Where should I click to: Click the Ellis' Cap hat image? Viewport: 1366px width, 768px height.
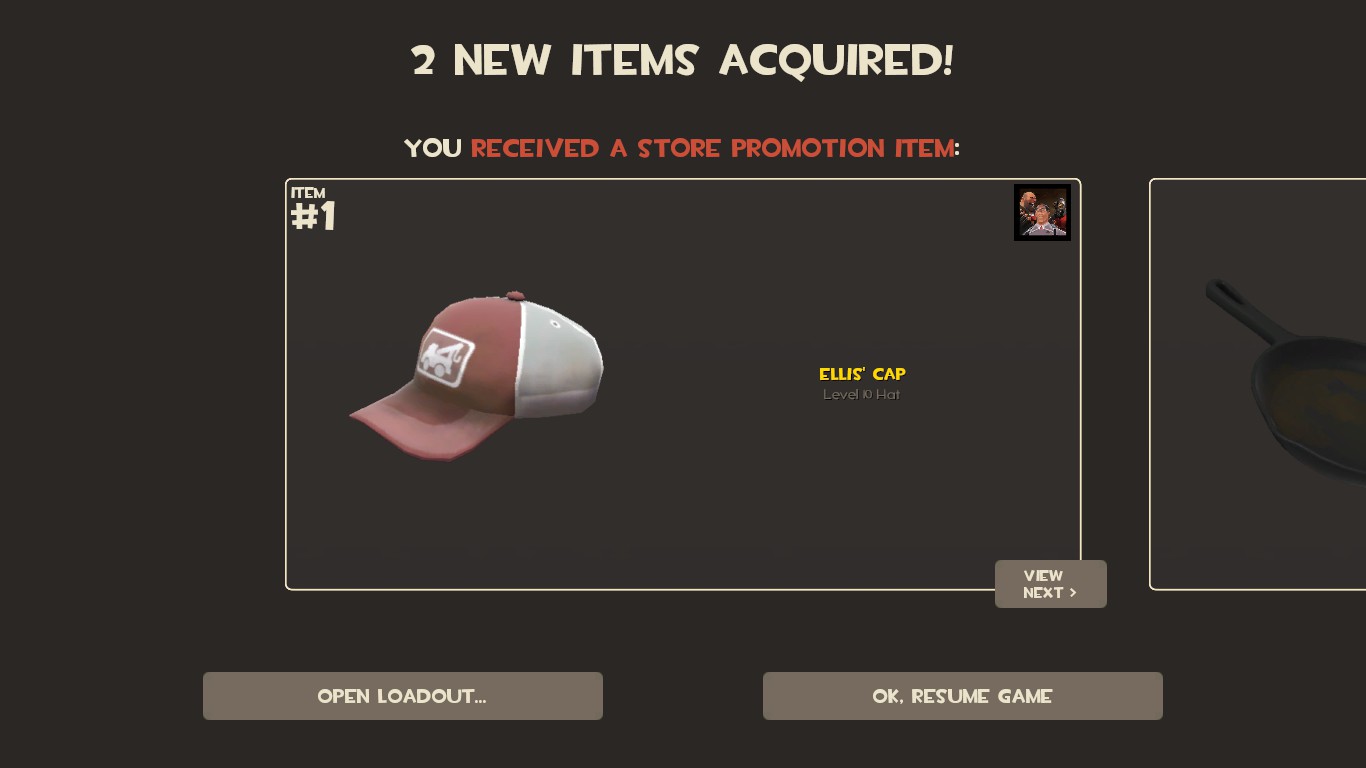476,377
